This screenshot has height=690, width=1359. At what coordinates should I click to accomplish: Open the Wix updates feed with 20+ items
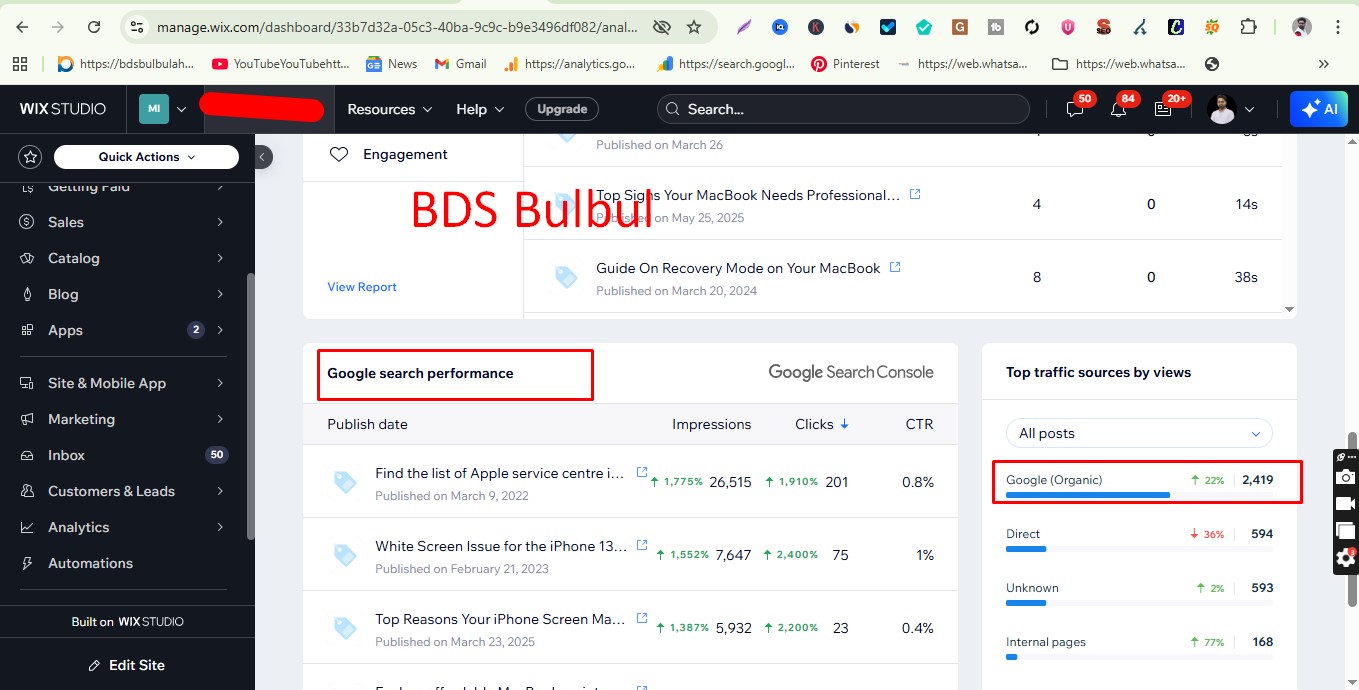tap(1163, 110)
